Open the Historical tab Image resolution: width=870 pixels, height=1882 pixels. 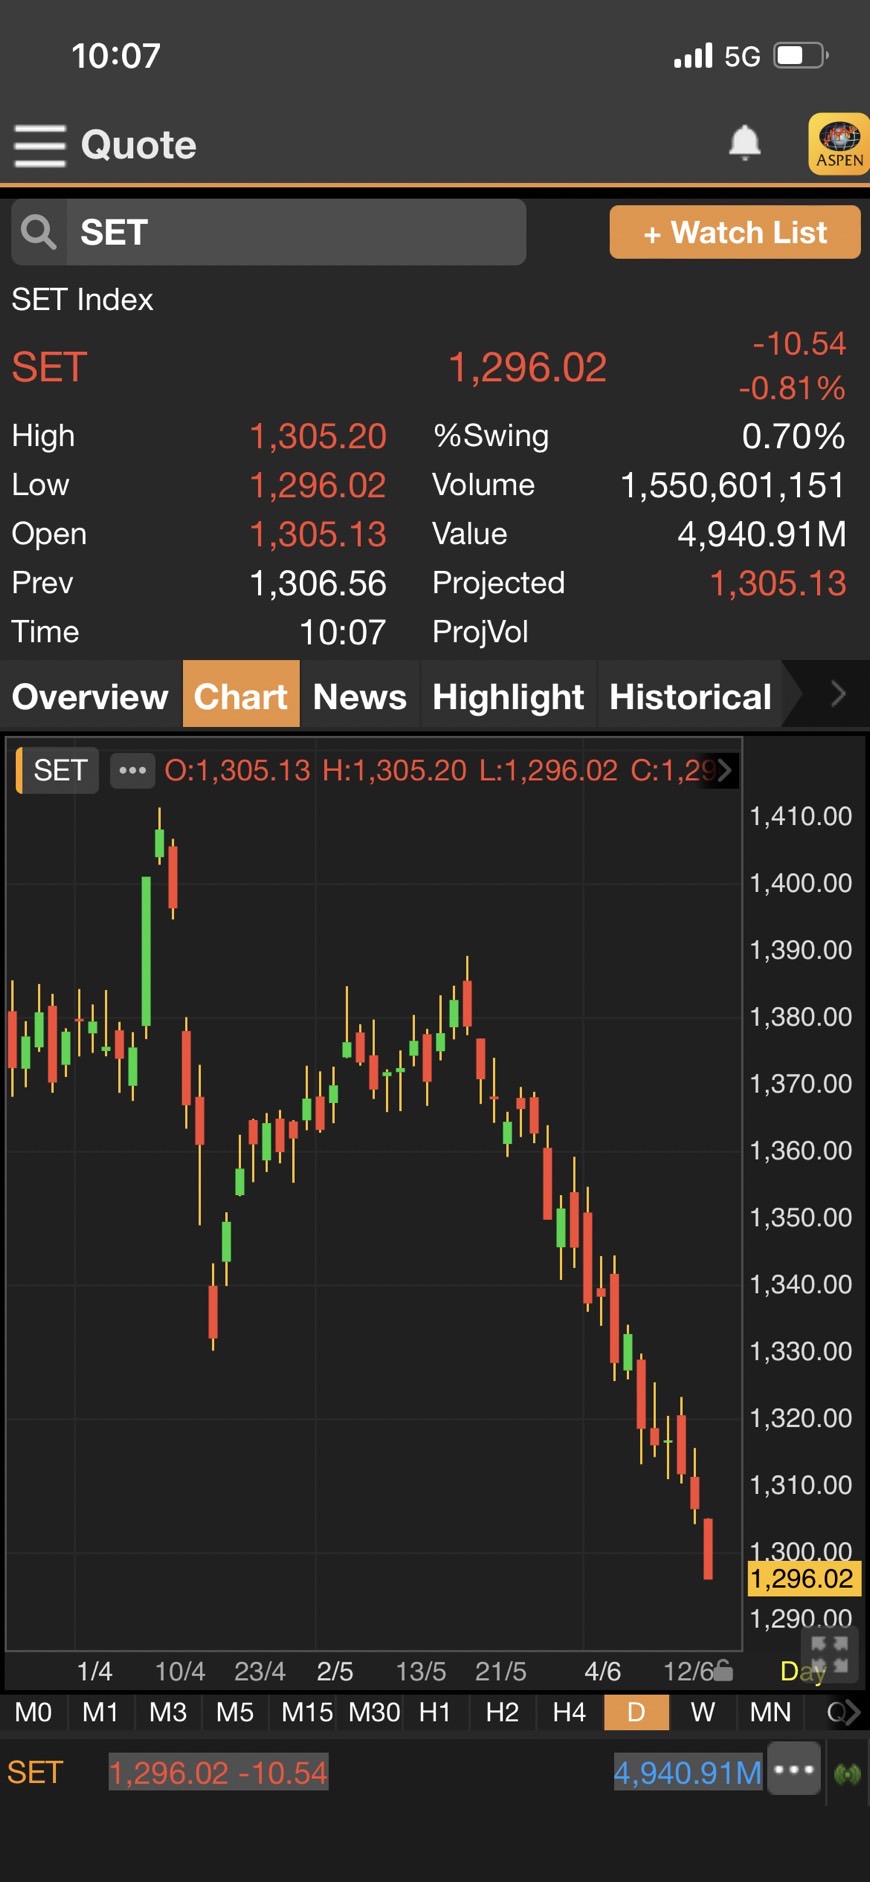tap(690, 696)
